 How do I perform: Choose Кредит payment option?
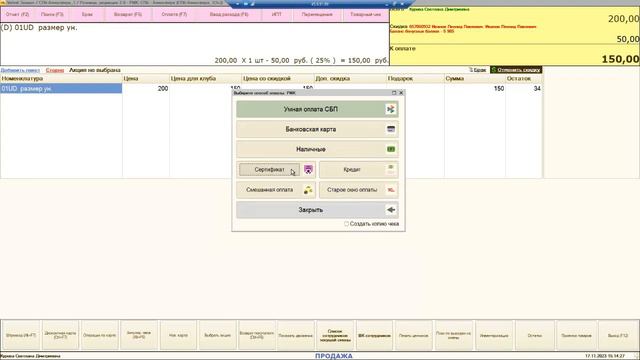358,169
